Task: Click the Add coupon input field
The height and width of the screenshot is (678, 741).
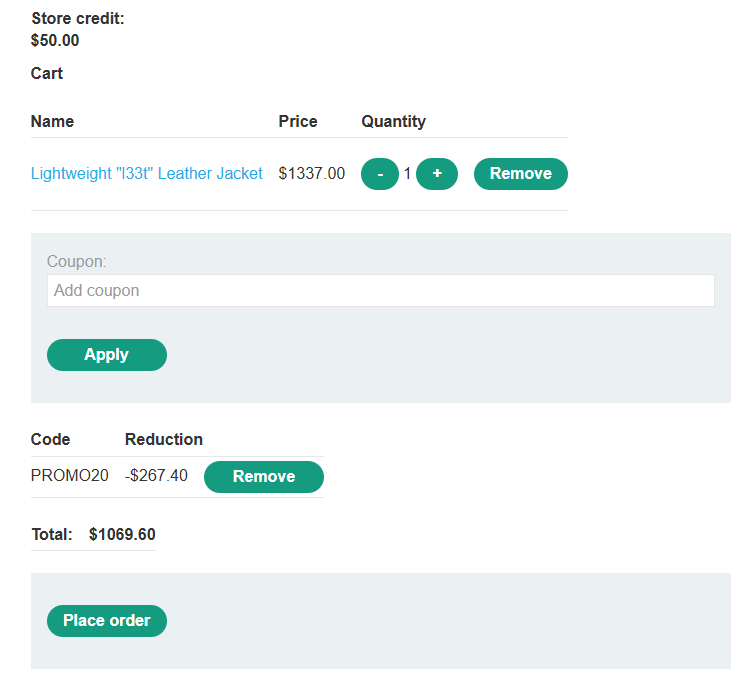Action: click(380, 291)
